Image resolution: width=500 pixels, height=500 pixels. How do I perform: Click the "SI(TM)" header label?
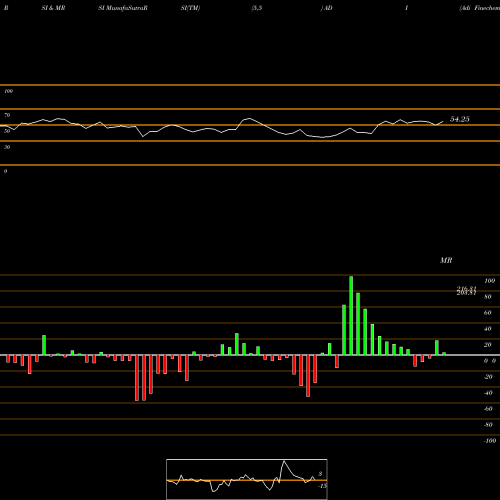click(x=190, y=8)
